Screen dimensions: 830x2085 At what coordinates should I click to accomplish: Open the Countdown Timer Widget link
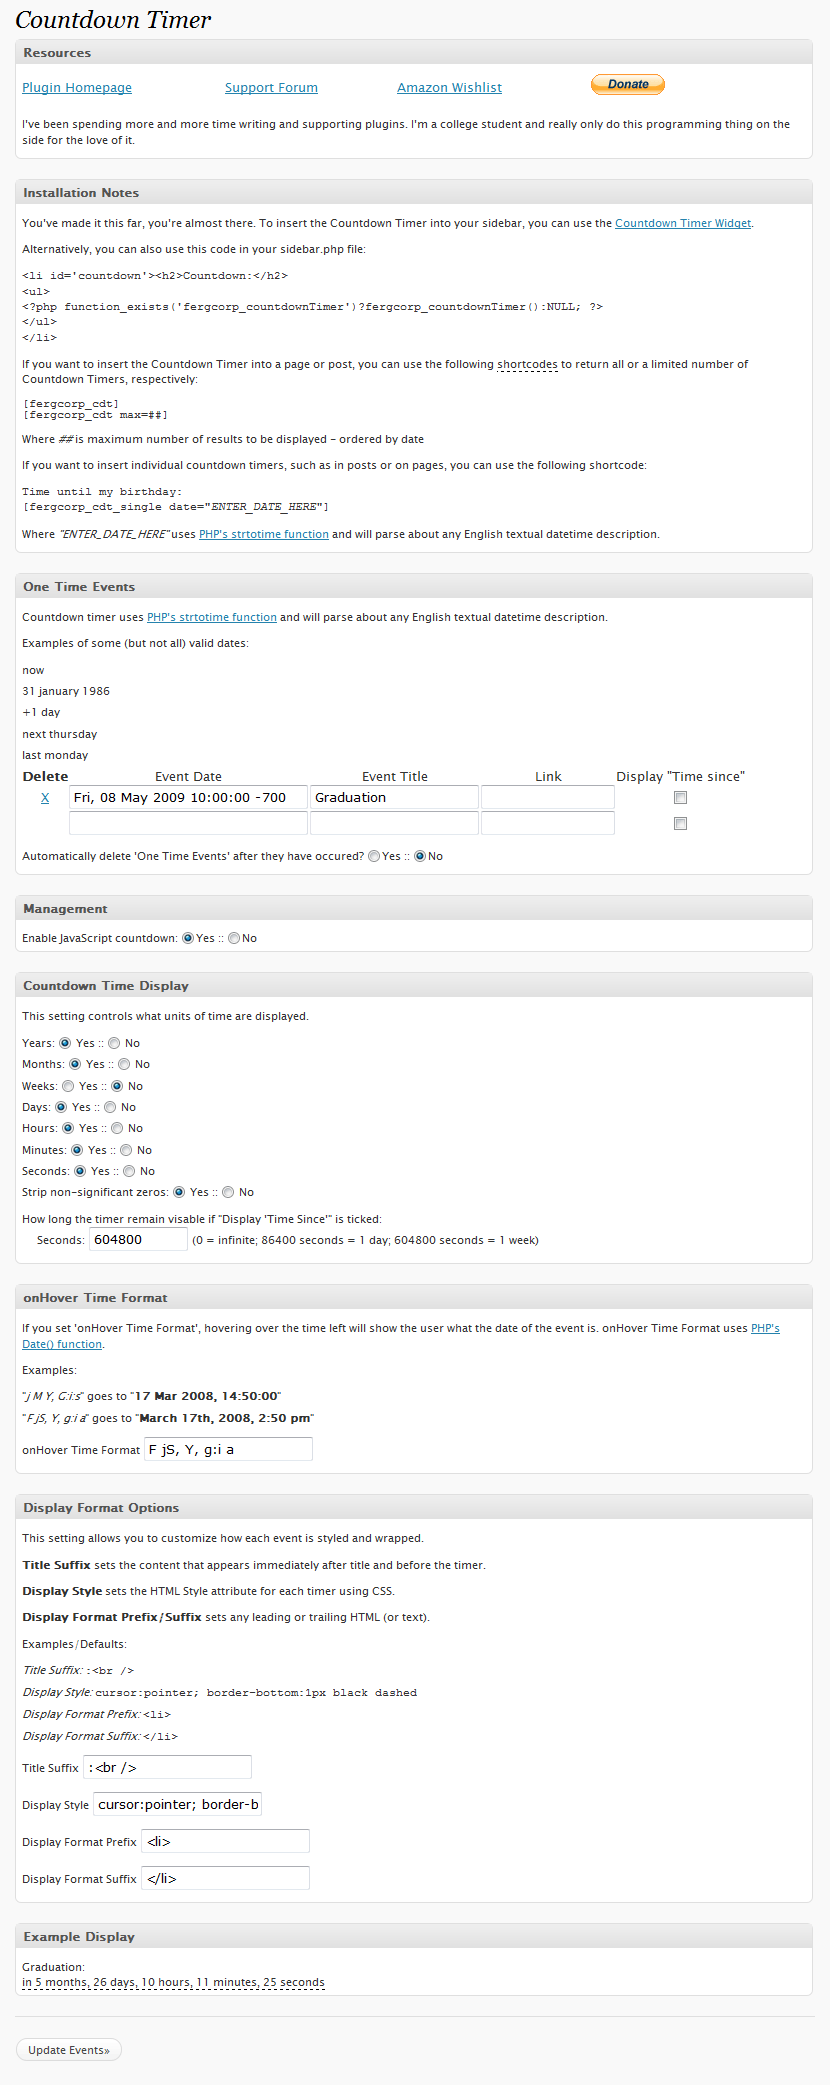[x=683, y=224]
